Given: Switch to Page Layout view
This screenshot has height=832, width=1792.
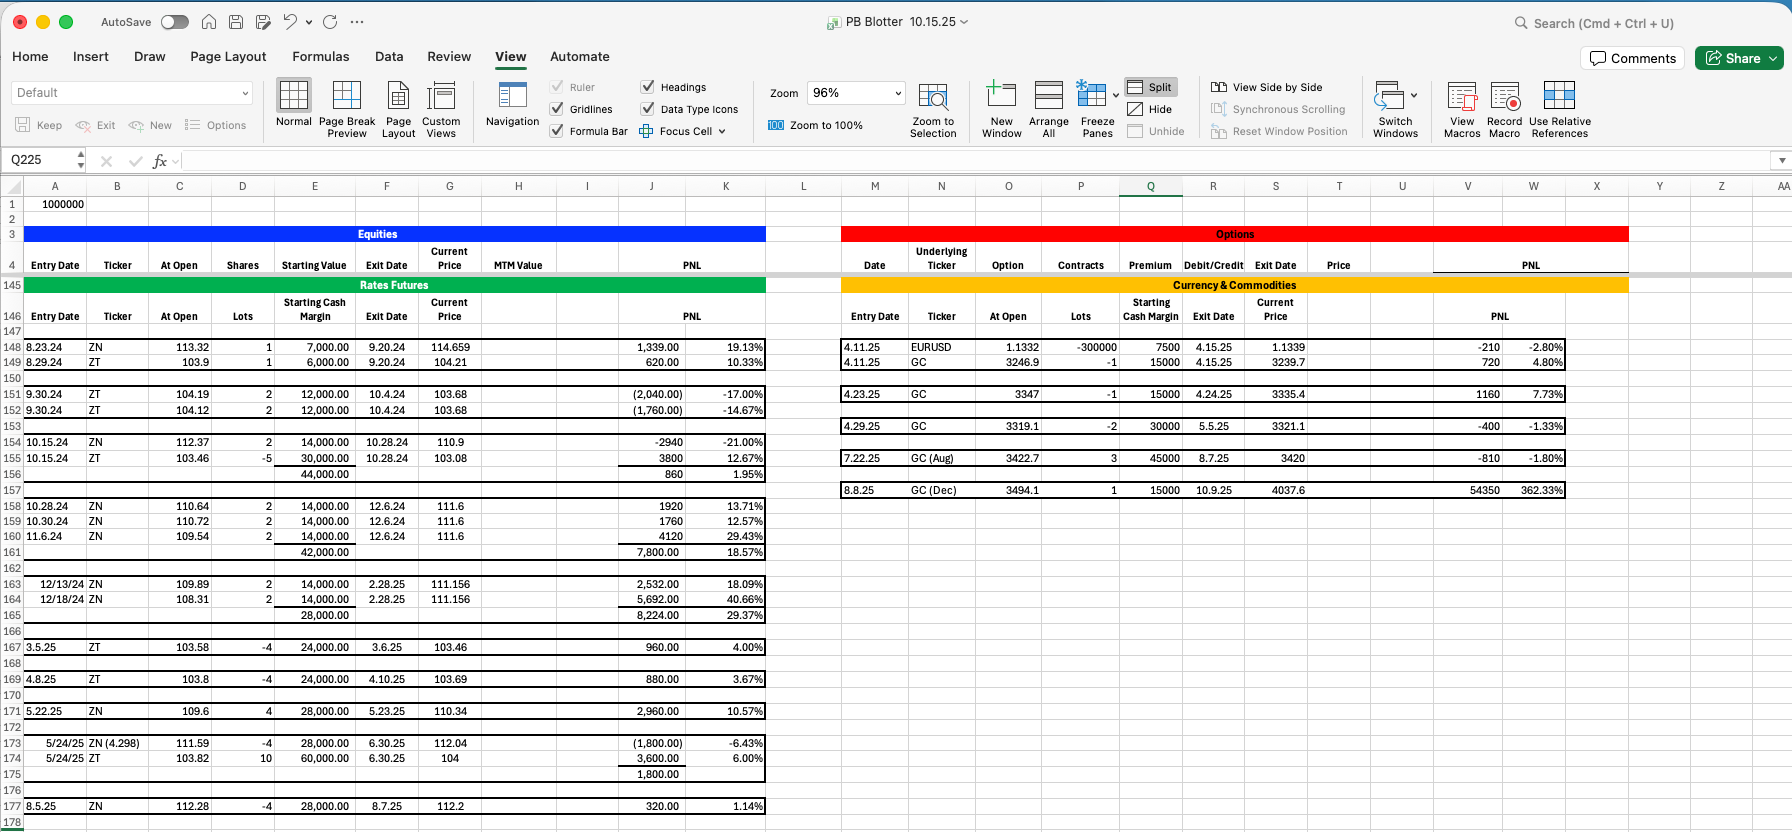Looking at the screenshot, I should click(398, 109).
